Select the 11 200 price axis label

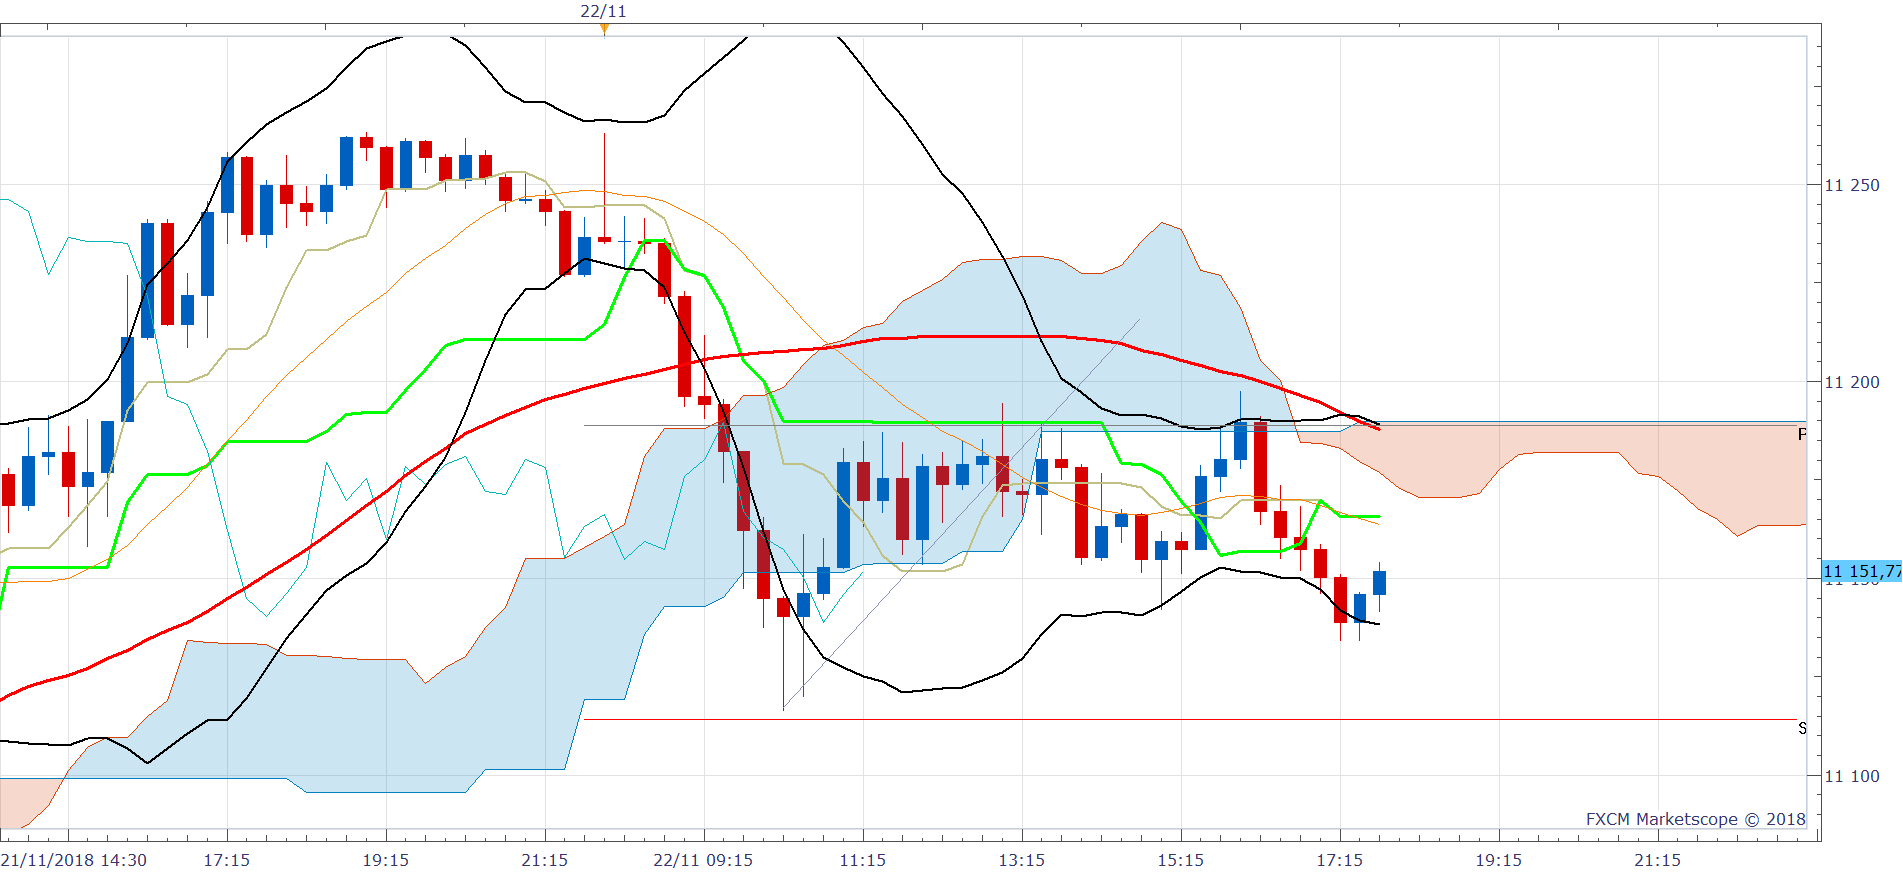[x=1852, y=382]
